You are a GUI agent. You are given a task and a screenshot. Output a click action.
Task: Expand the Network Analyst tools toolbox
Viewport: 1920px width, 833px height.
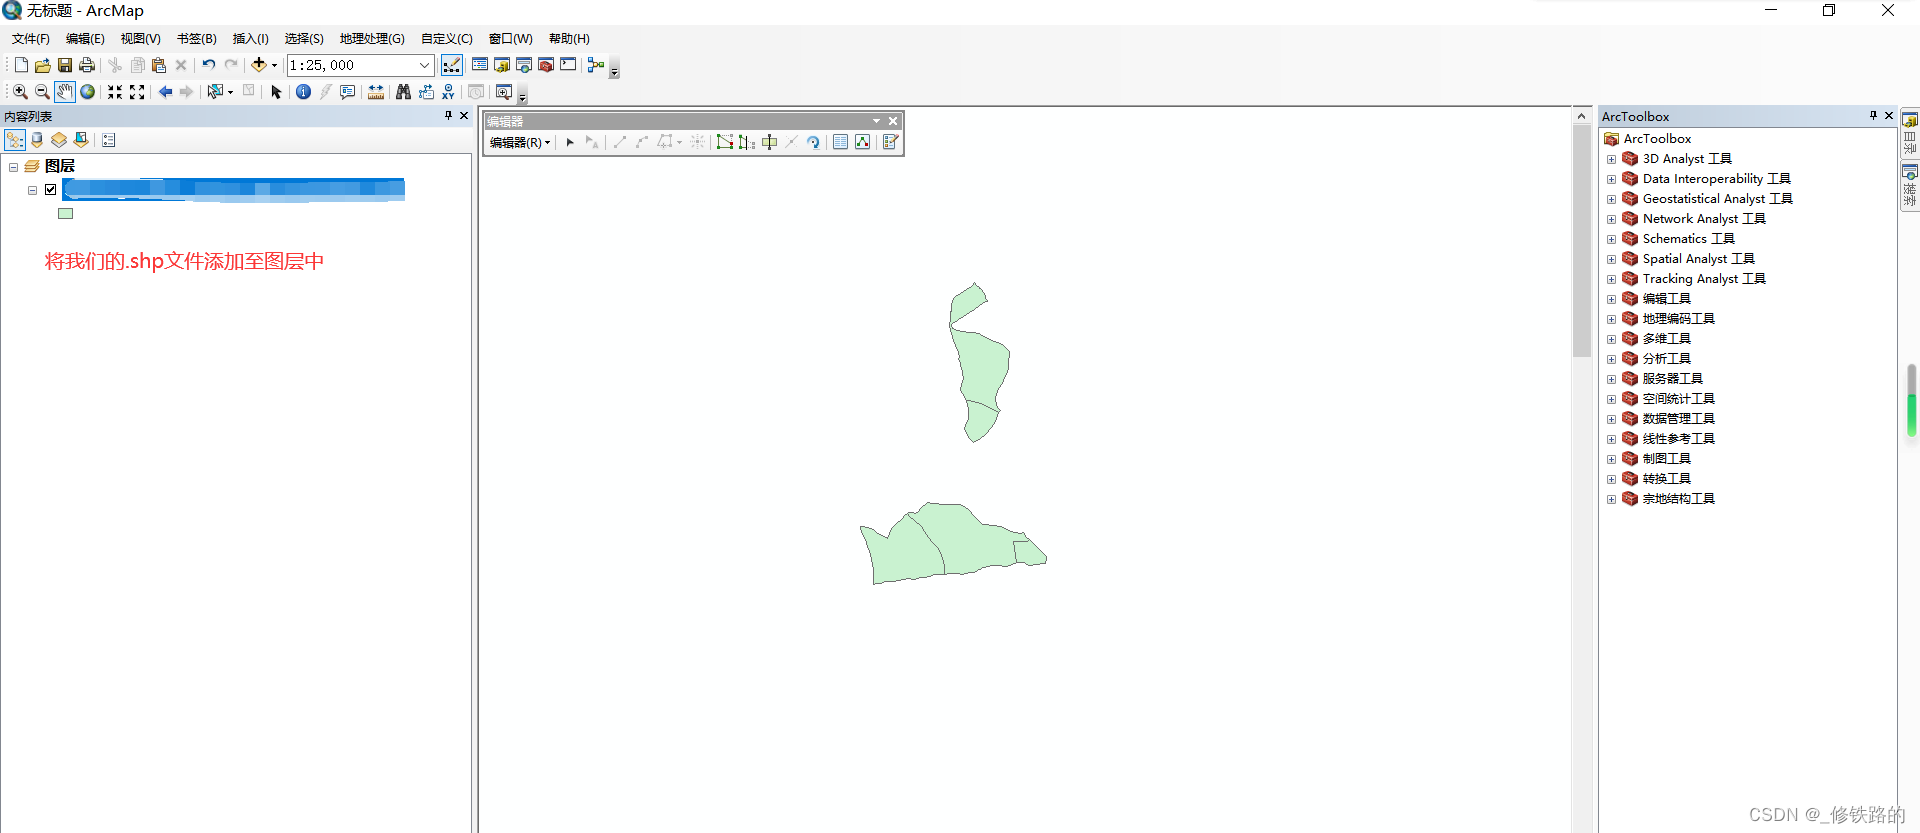point(1611,219)
